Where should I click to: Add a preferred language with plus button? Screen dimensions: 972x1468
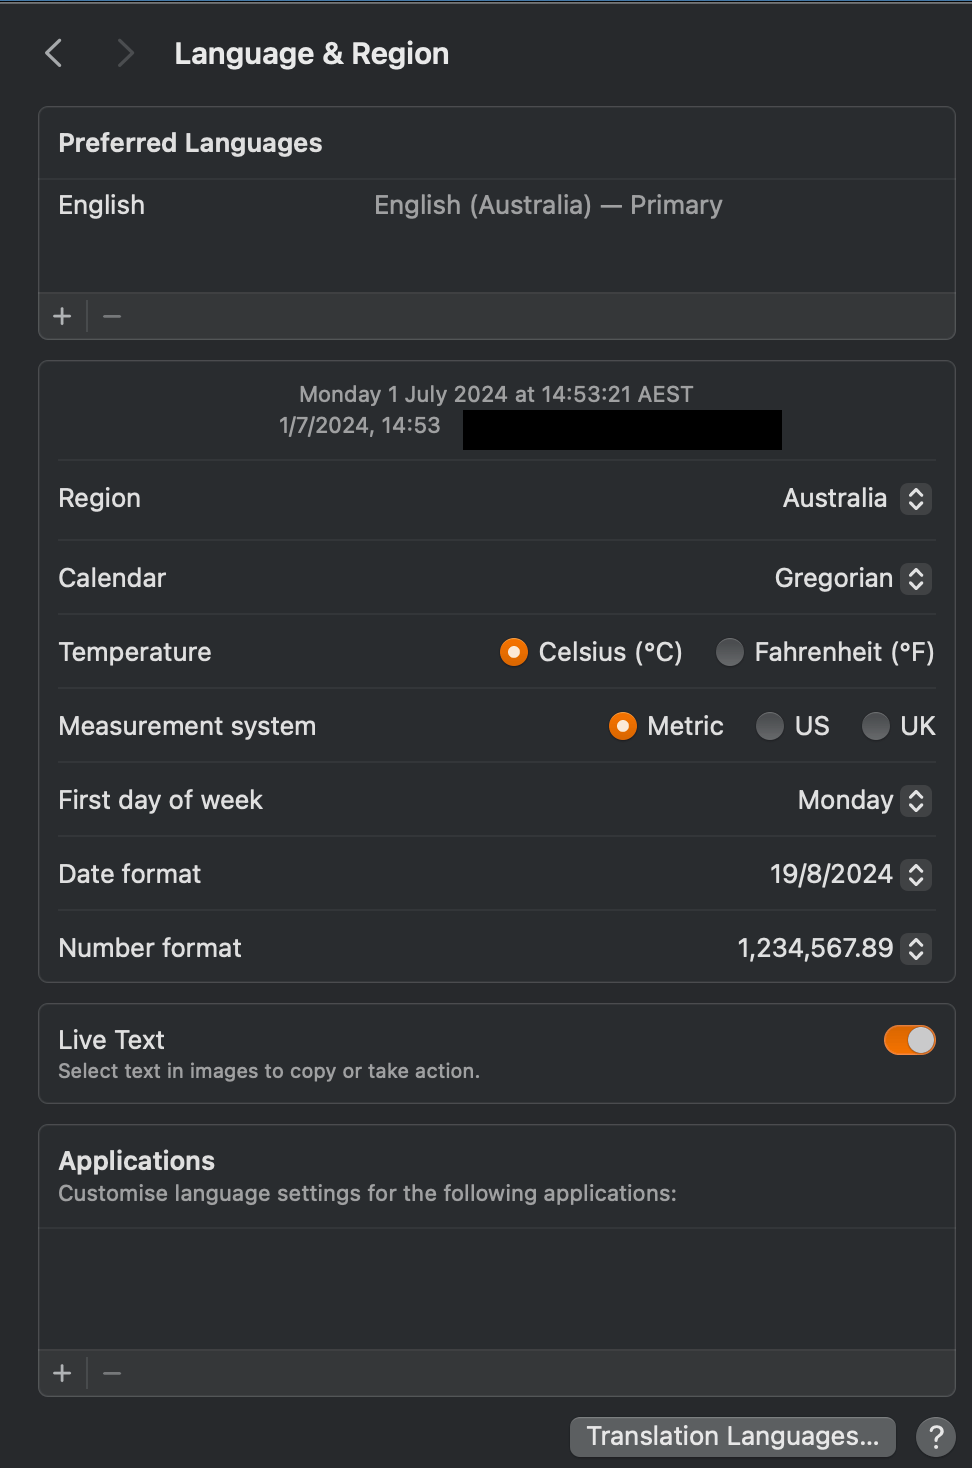tap(62, 317)
